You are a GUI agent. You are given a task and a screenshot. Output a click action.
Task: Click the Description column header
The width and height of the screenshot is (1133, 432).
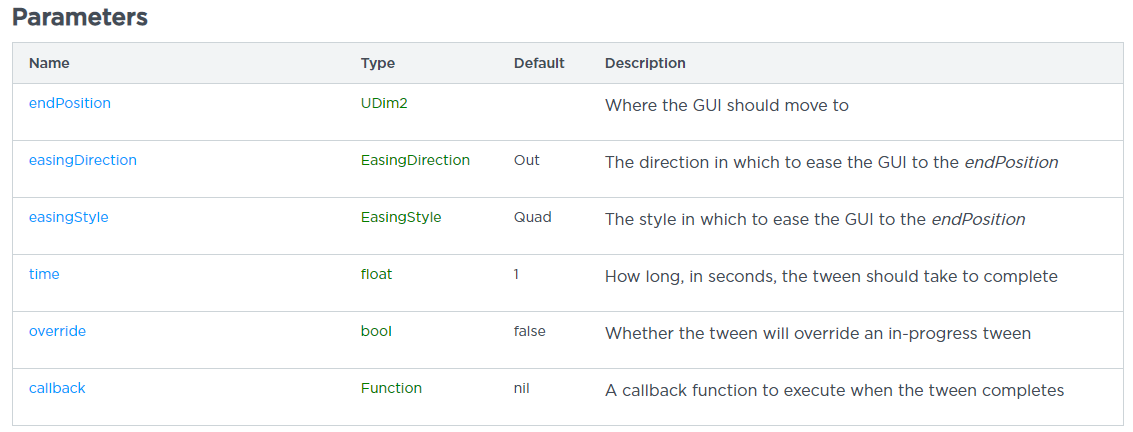click(645, 63)
